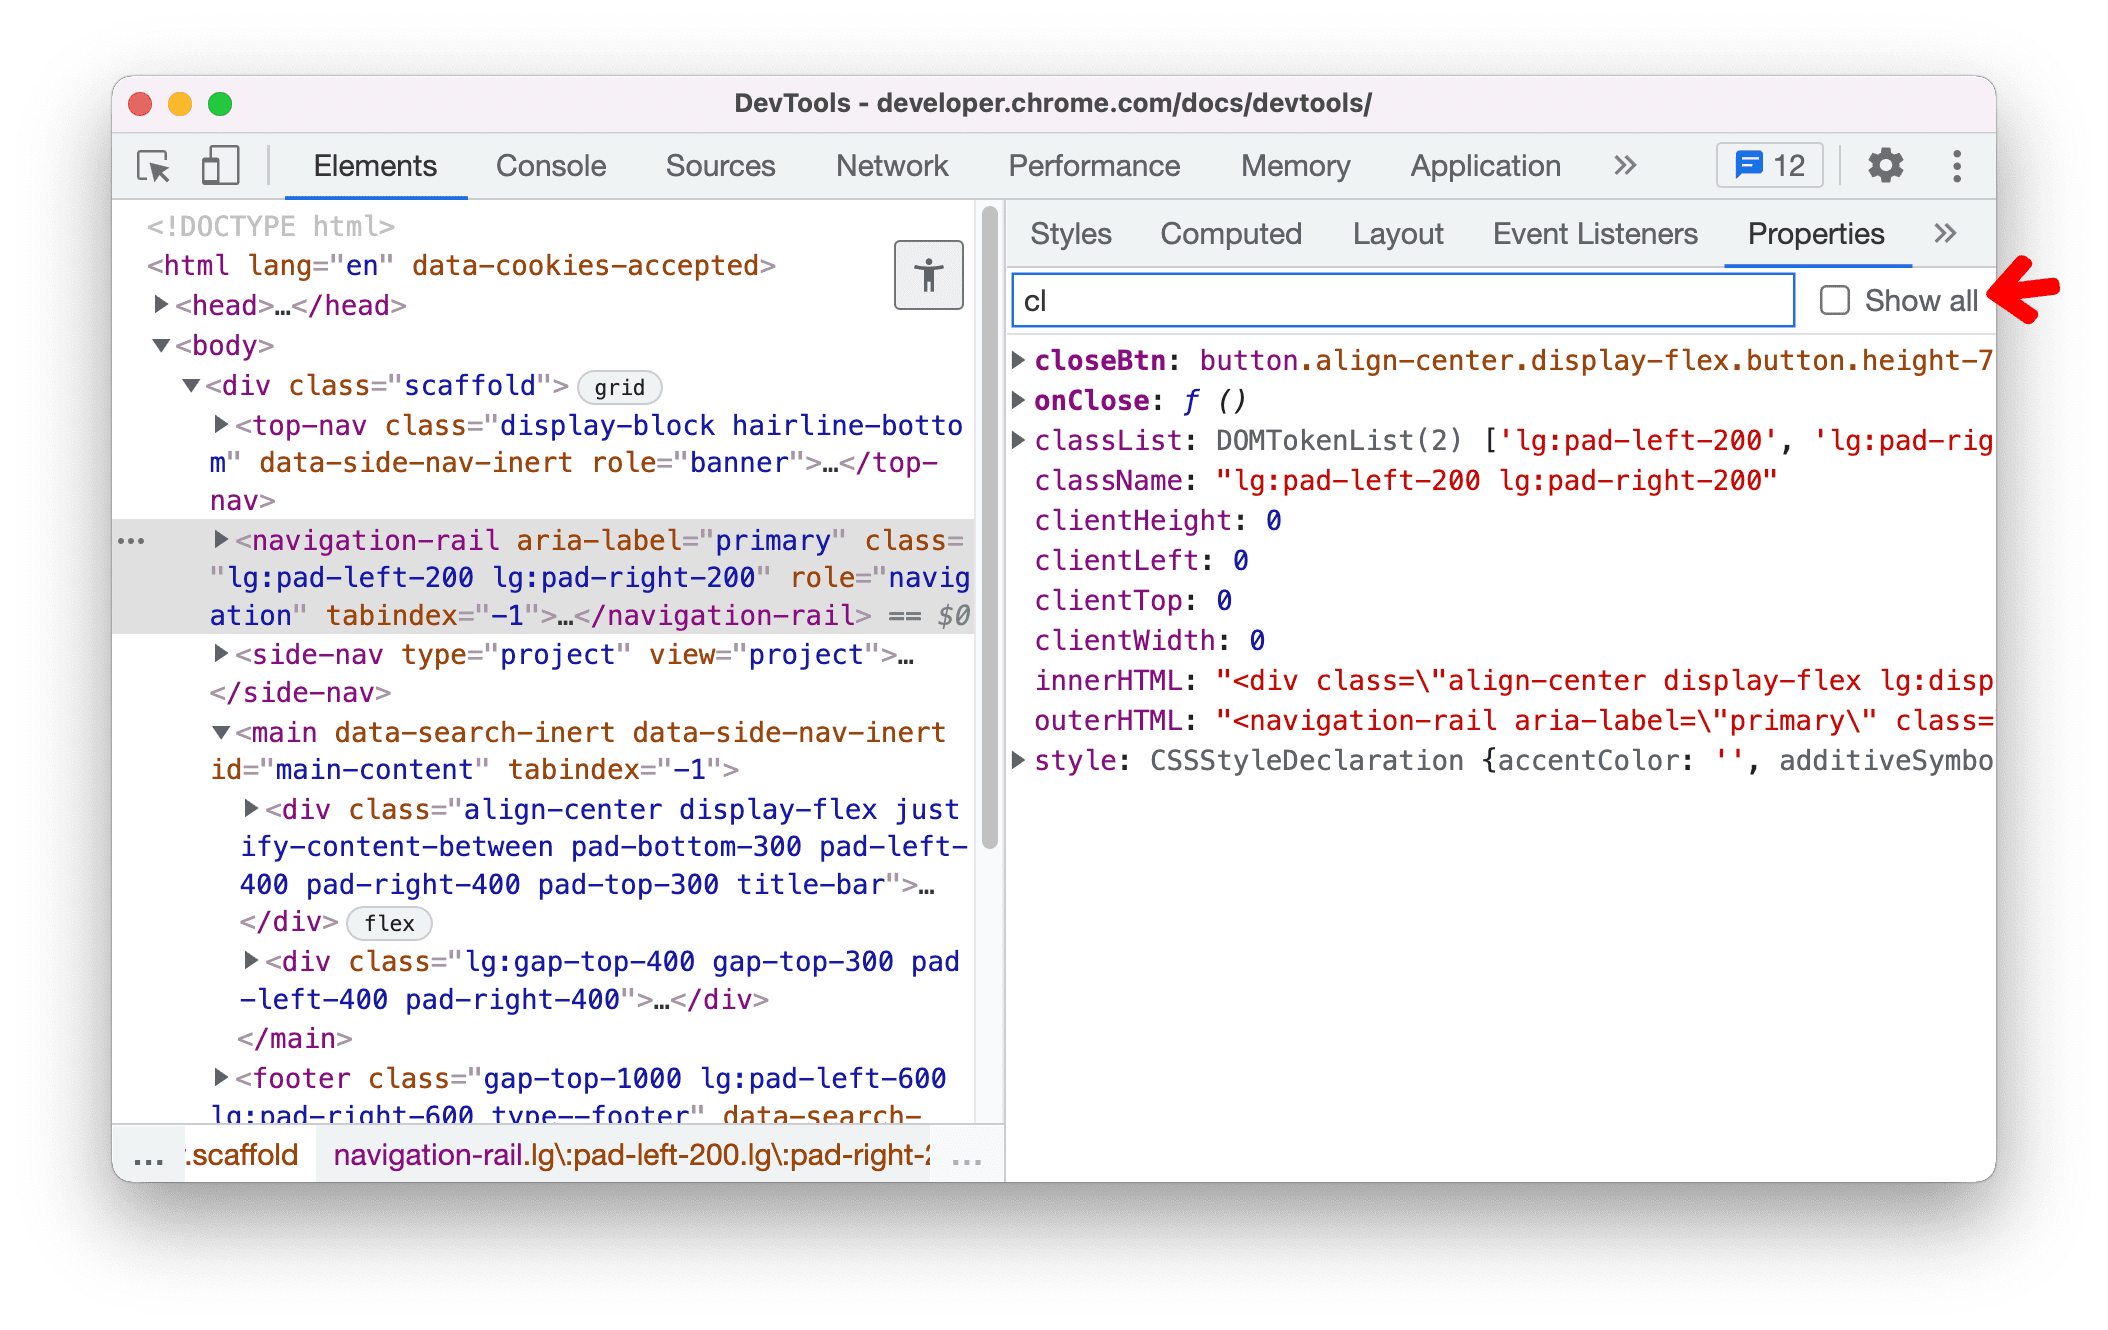Click the property filter input field
2108x1330 pixels.
click(1399, 299)
